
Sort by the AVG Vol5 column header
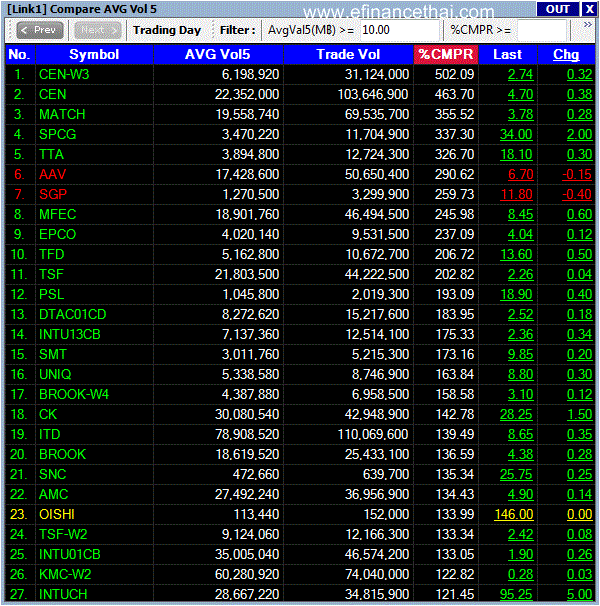(x=218, y=54)
